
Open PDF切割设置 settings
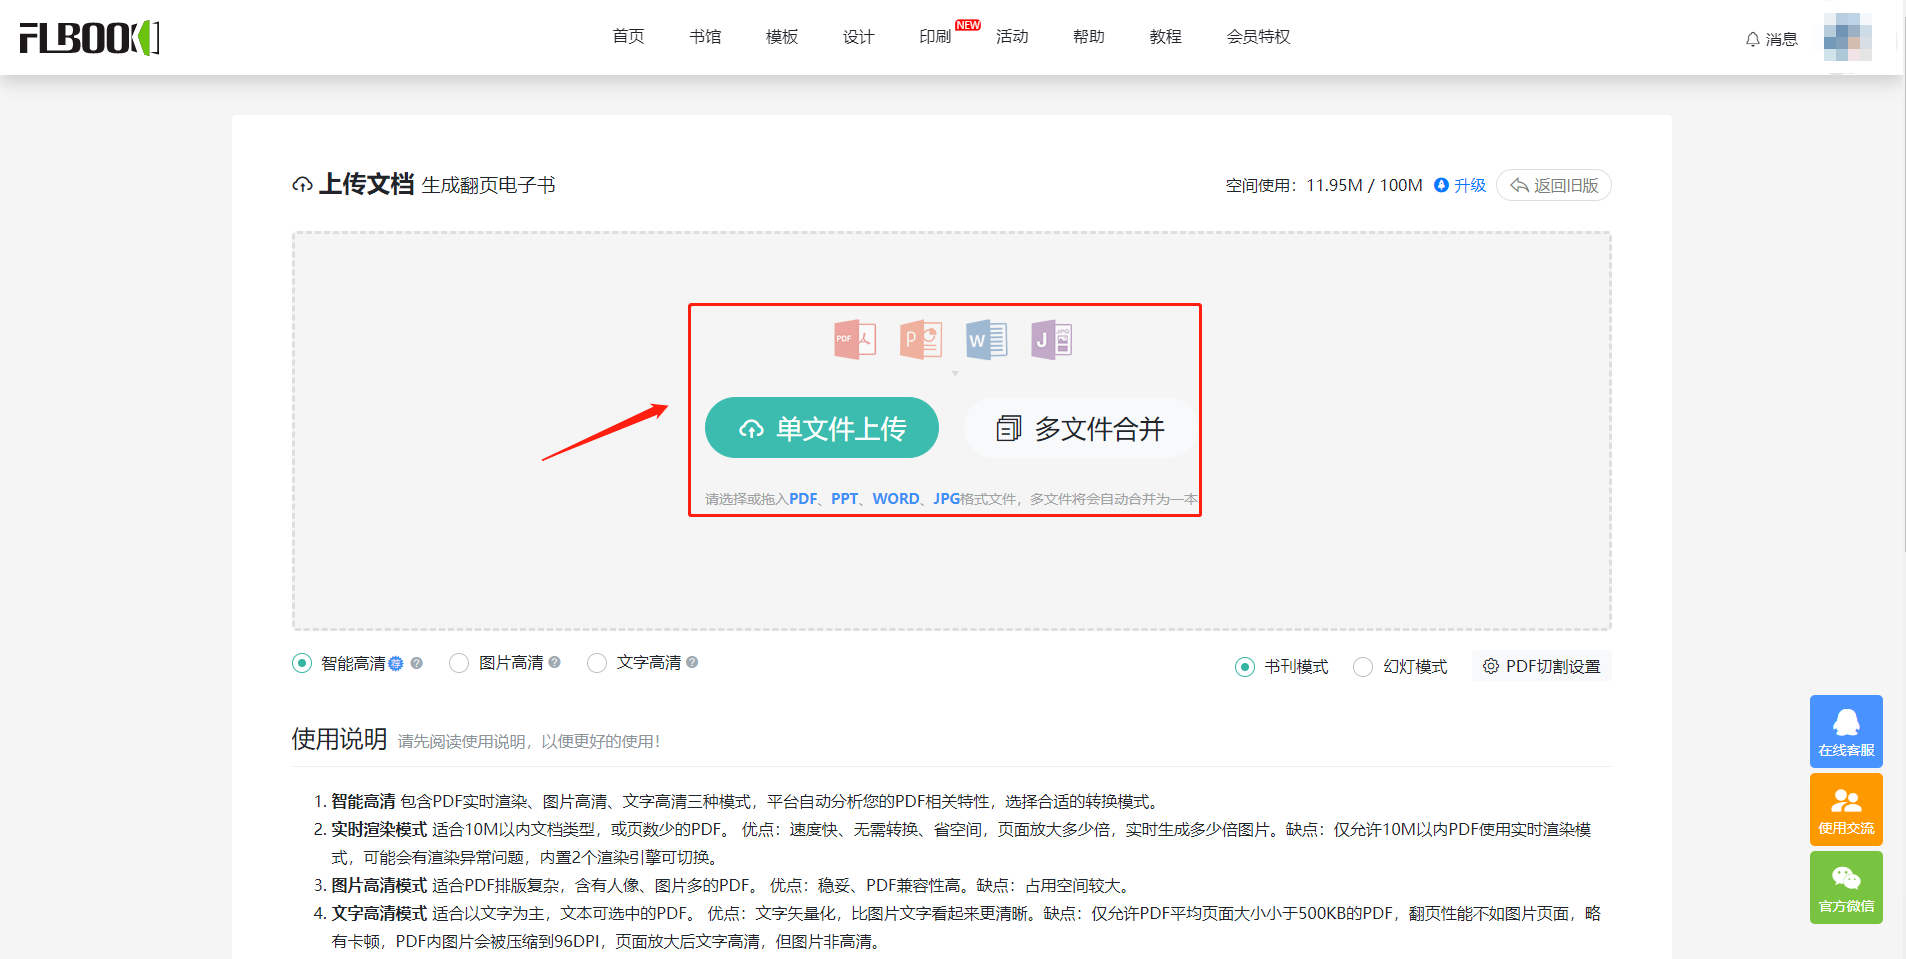point(1541,666)
